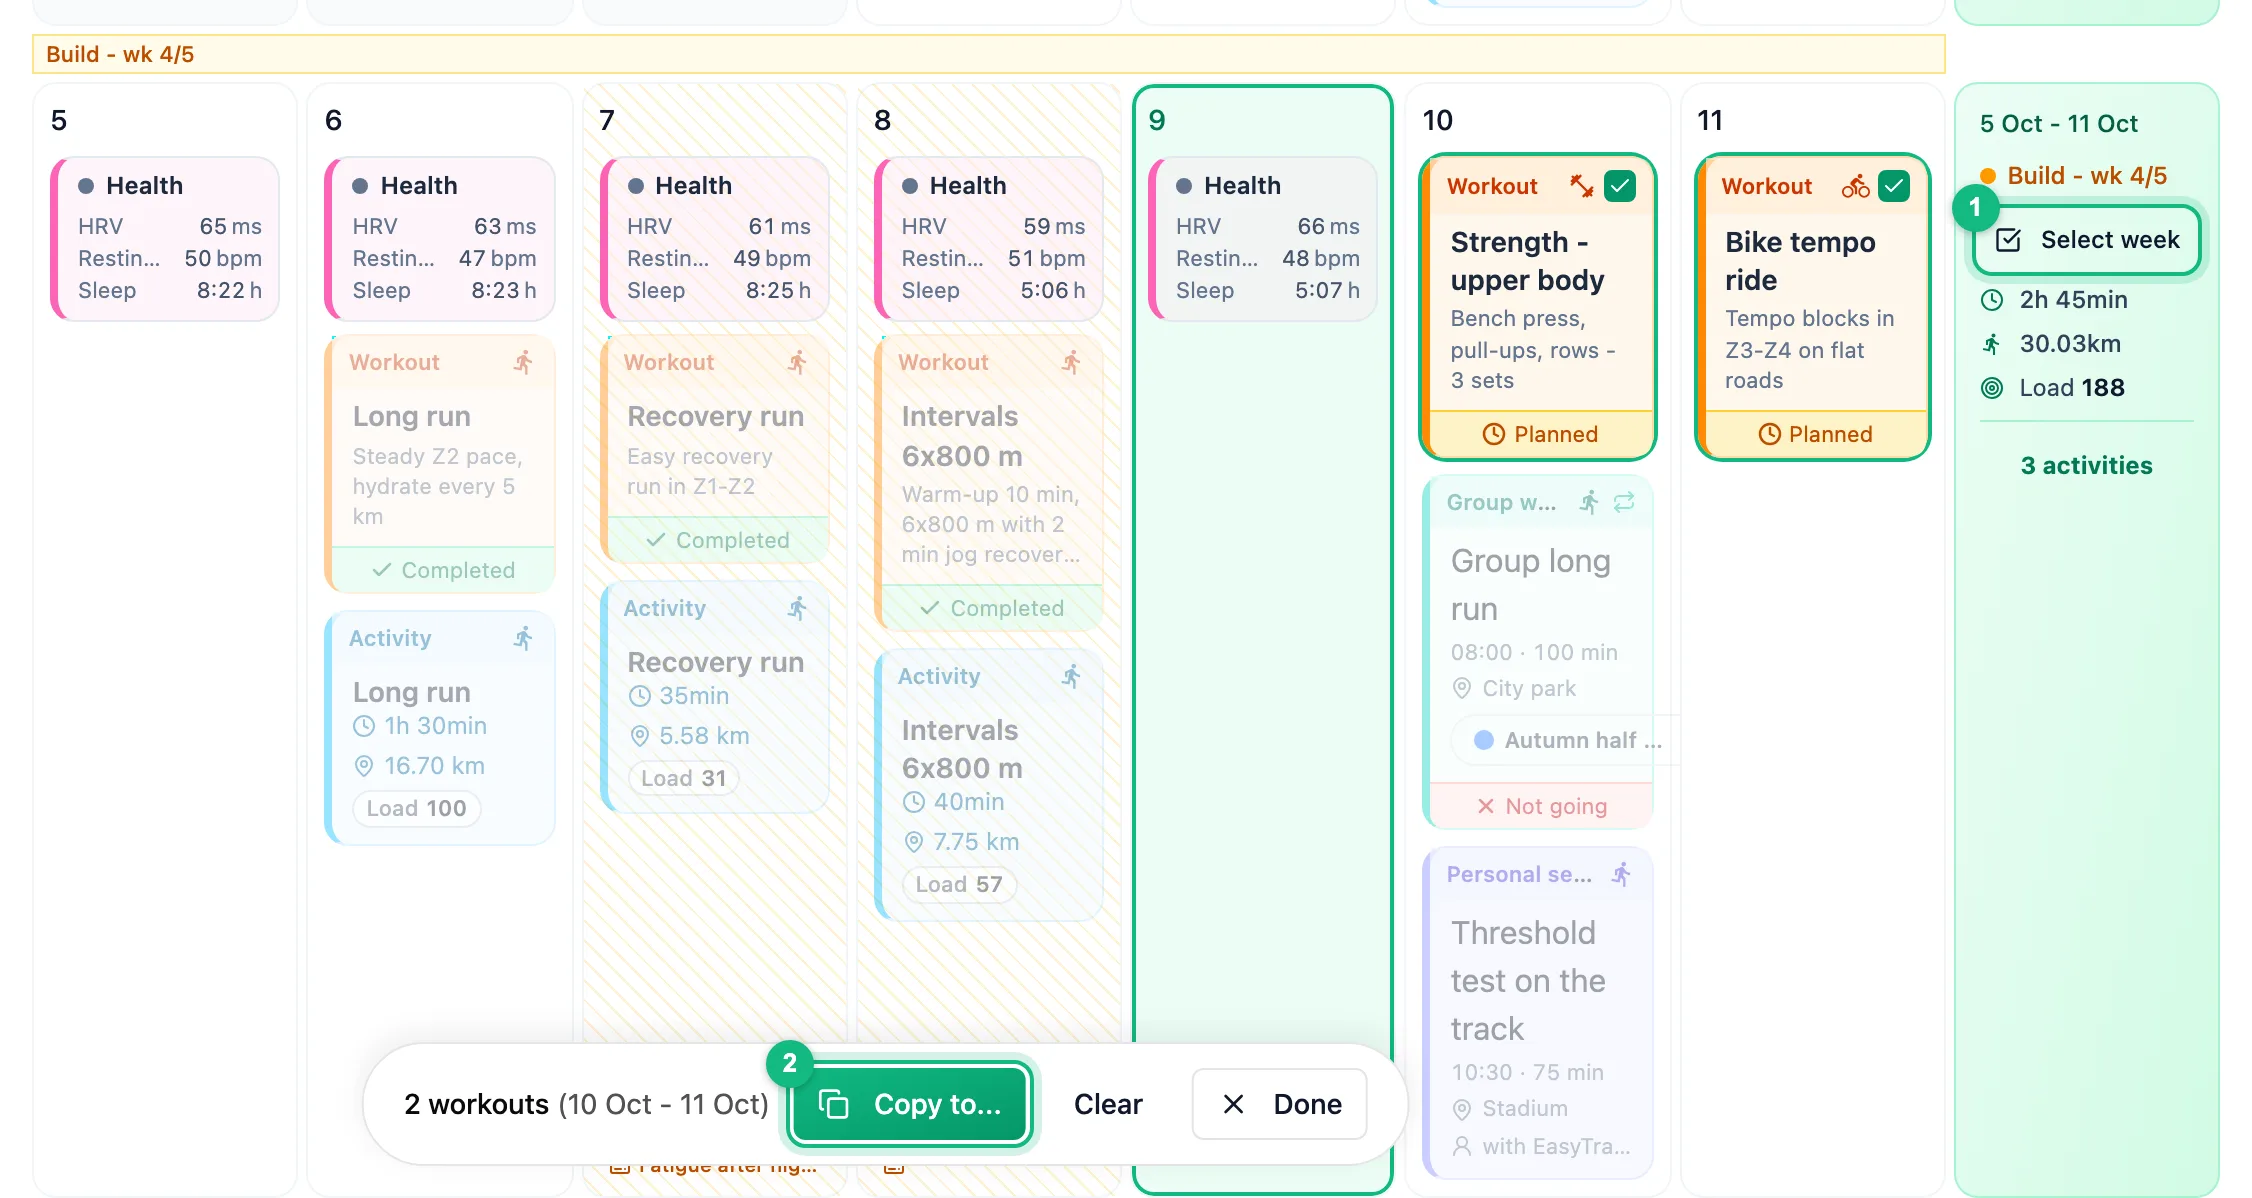Click the Completed status on Long run workout
2252x1198 pixels.
click(x=443, y=570)
